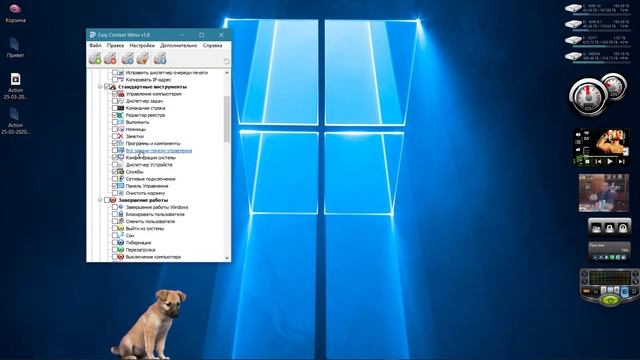Check the Сетевые подключения checkbox
Viewport: 640px width, 360px height.
[115, 179]
